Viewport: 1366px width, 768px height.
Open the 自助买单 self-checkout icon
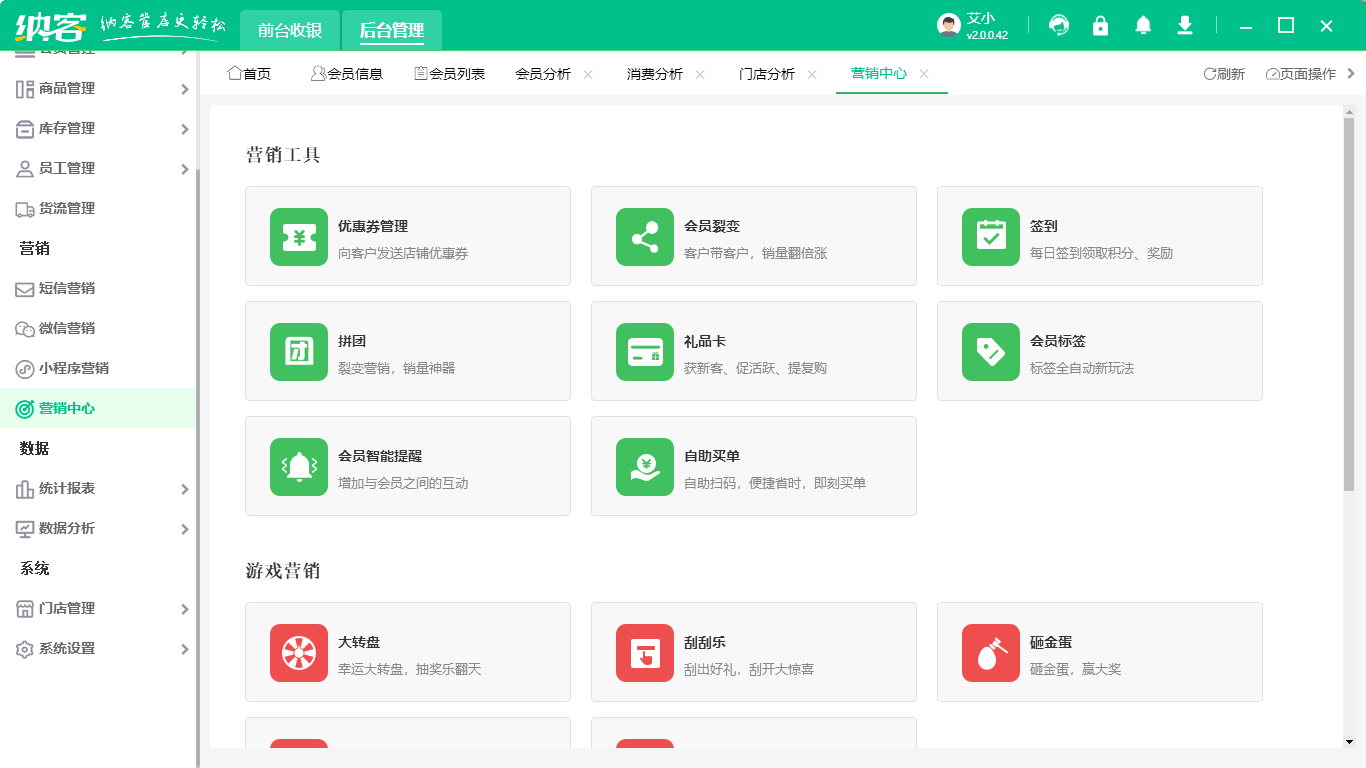click(644, 466)
